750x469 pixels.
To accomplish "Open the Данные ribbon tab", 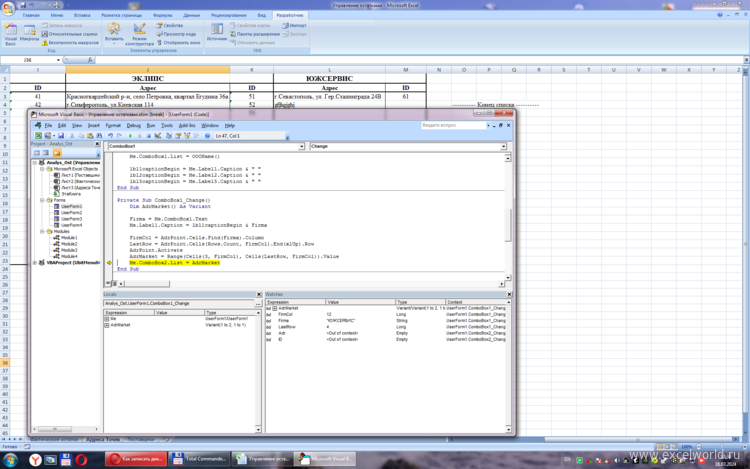I will coord(191,15).
